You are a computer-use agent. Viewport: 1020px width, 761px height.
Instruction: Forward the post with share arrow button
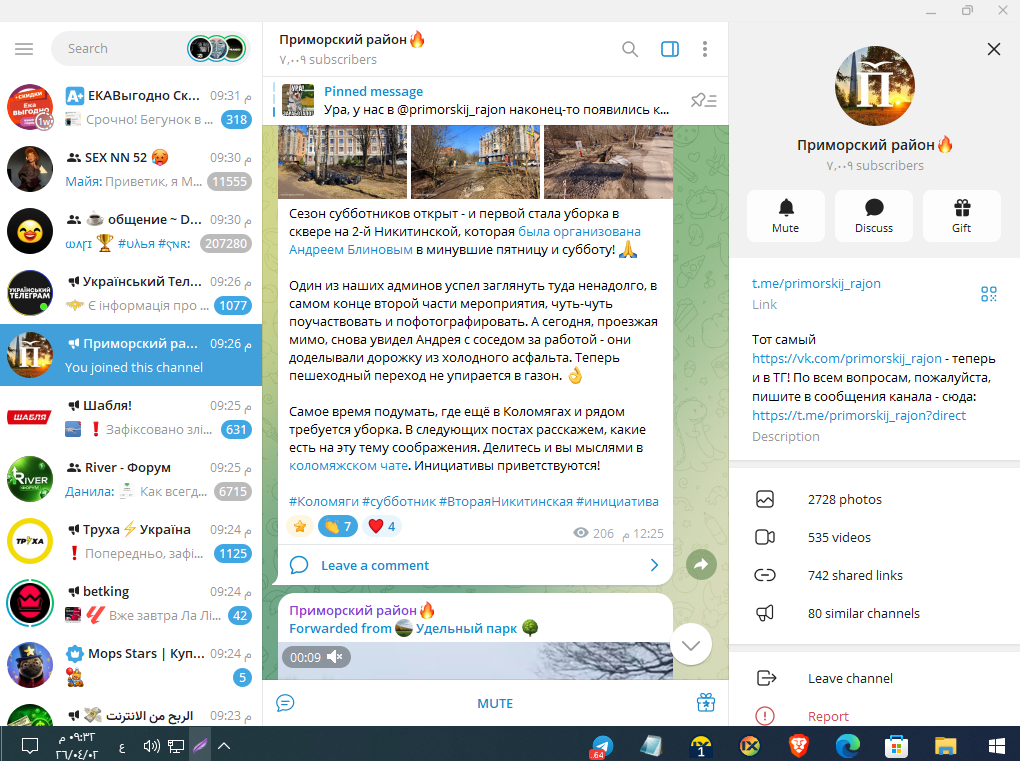701,565
